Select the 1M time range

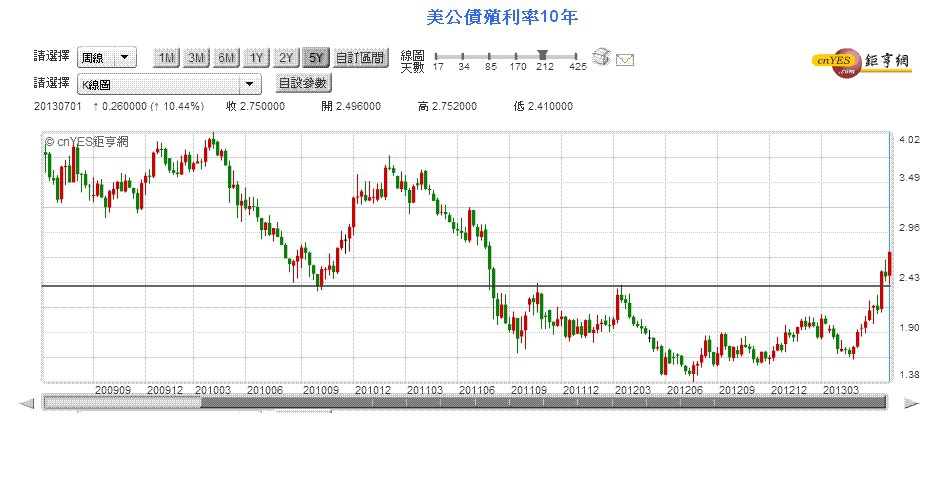coord(165,58)
